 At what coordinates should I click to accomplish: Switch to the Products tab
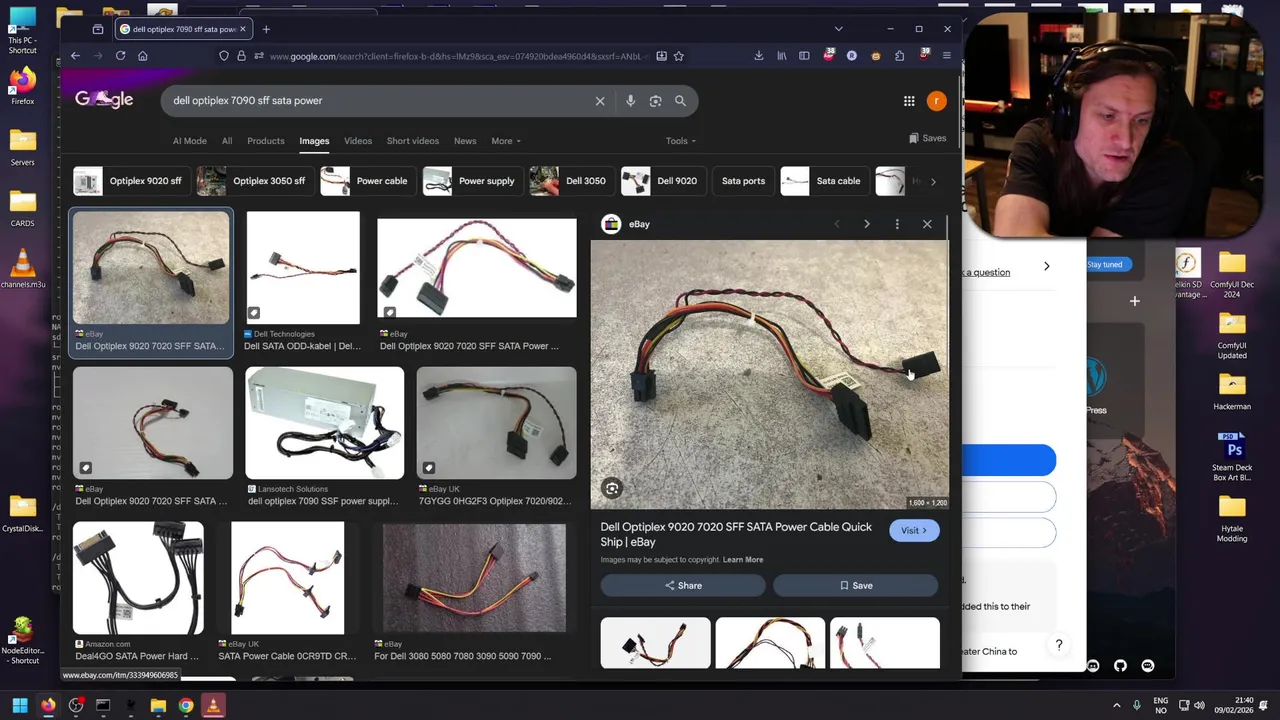(x=266, y=141)
